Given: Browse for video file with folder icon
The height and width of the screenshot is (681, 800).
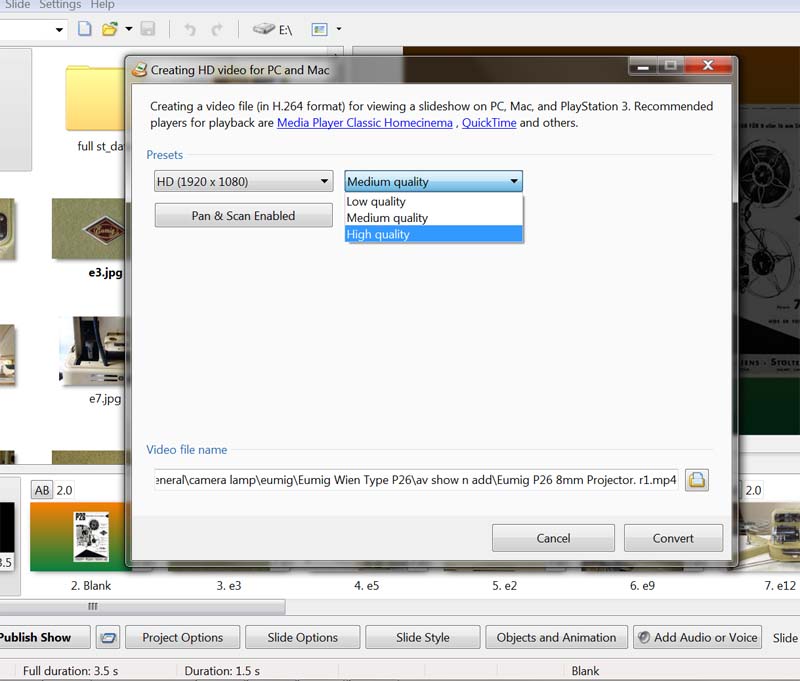Looking at the screenshot, I should click(697, 480).
